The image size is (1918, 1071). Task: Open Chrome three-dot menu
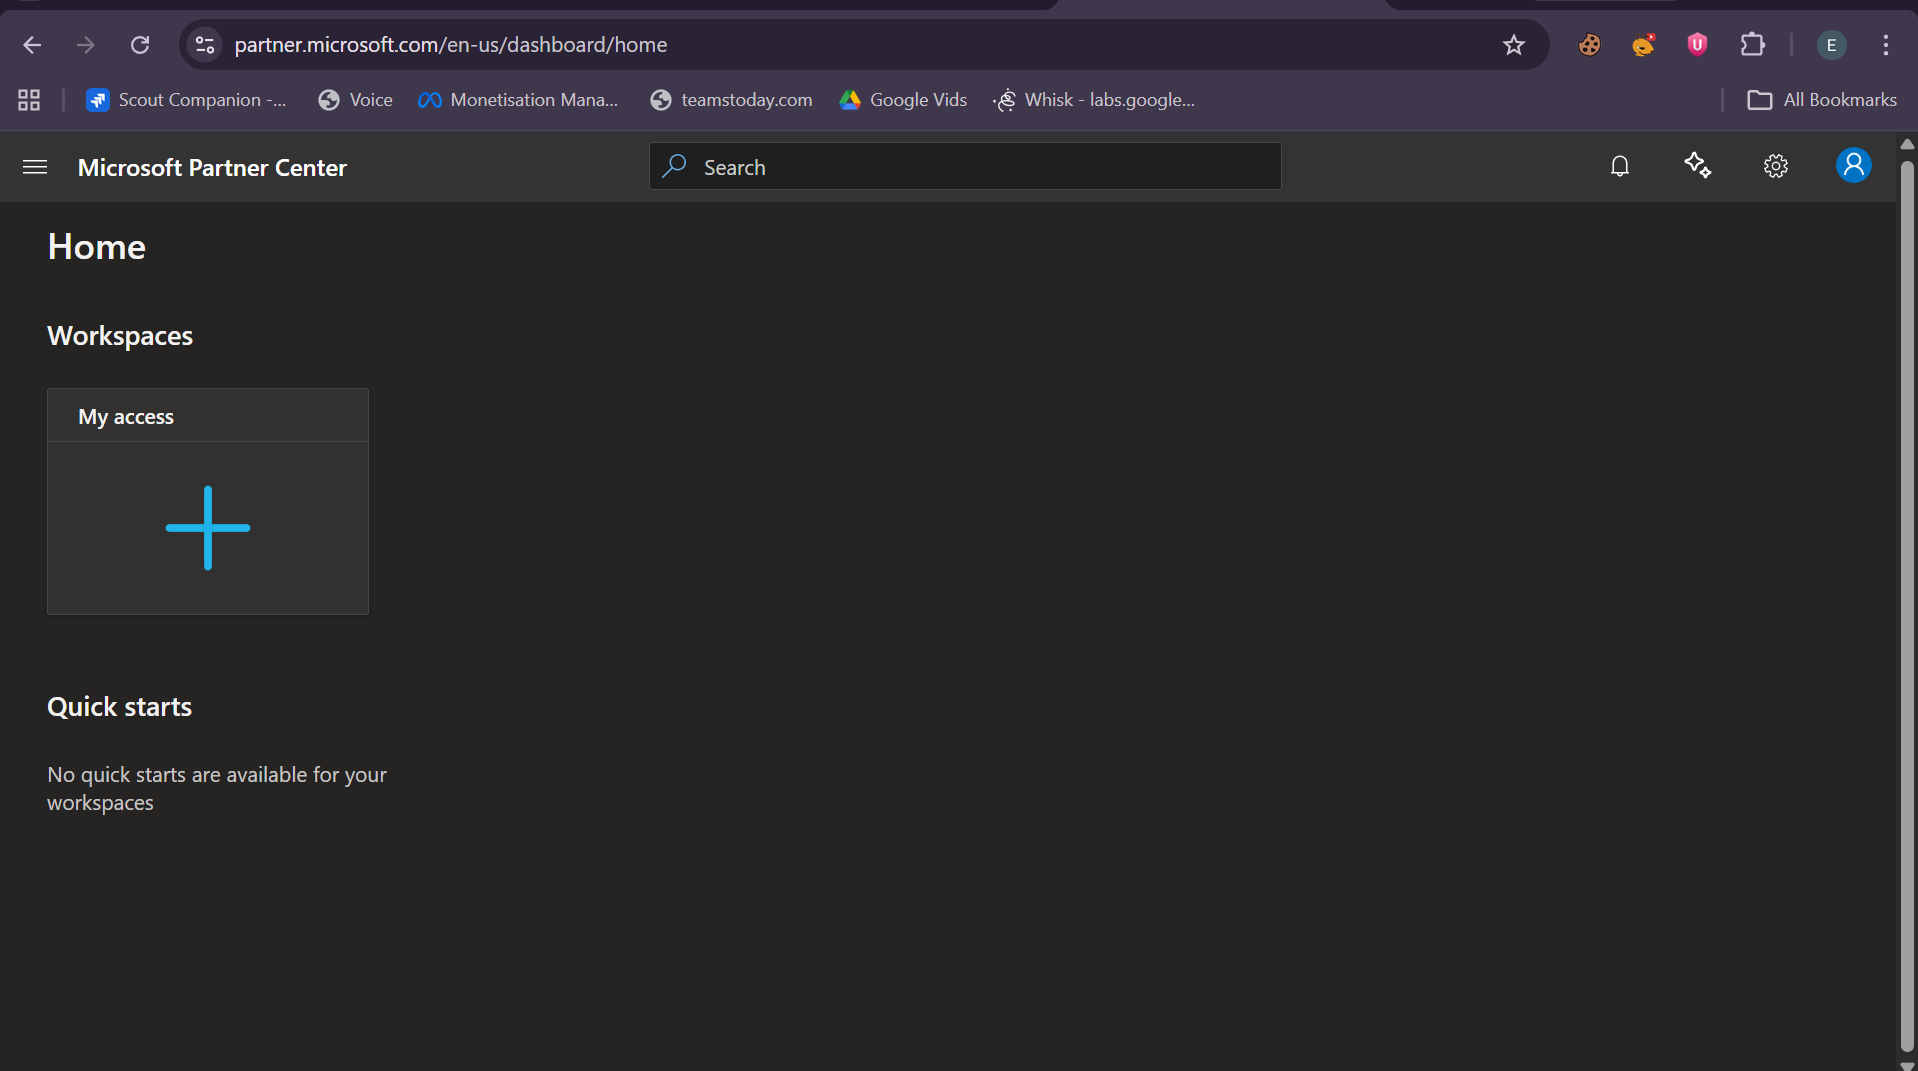click(1886, 45)
